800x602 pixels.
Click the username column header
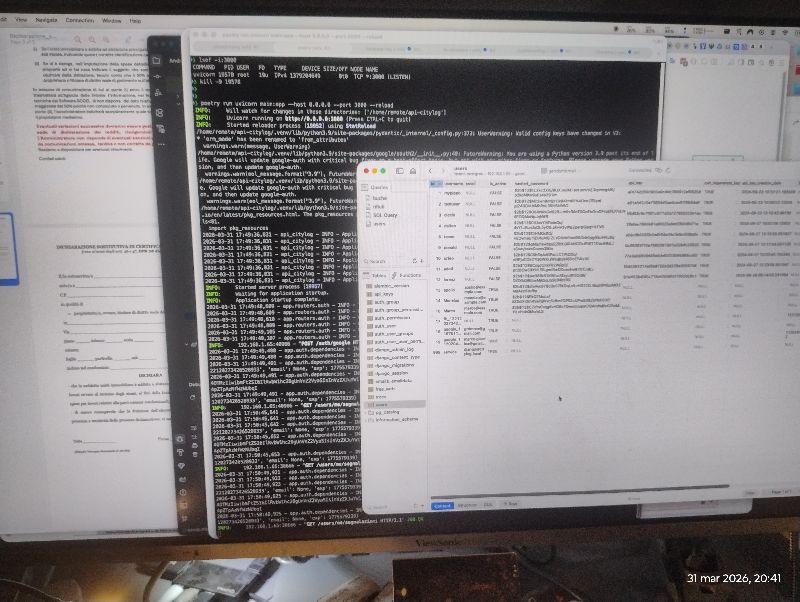pyautogui.click(x=455, y=186)
